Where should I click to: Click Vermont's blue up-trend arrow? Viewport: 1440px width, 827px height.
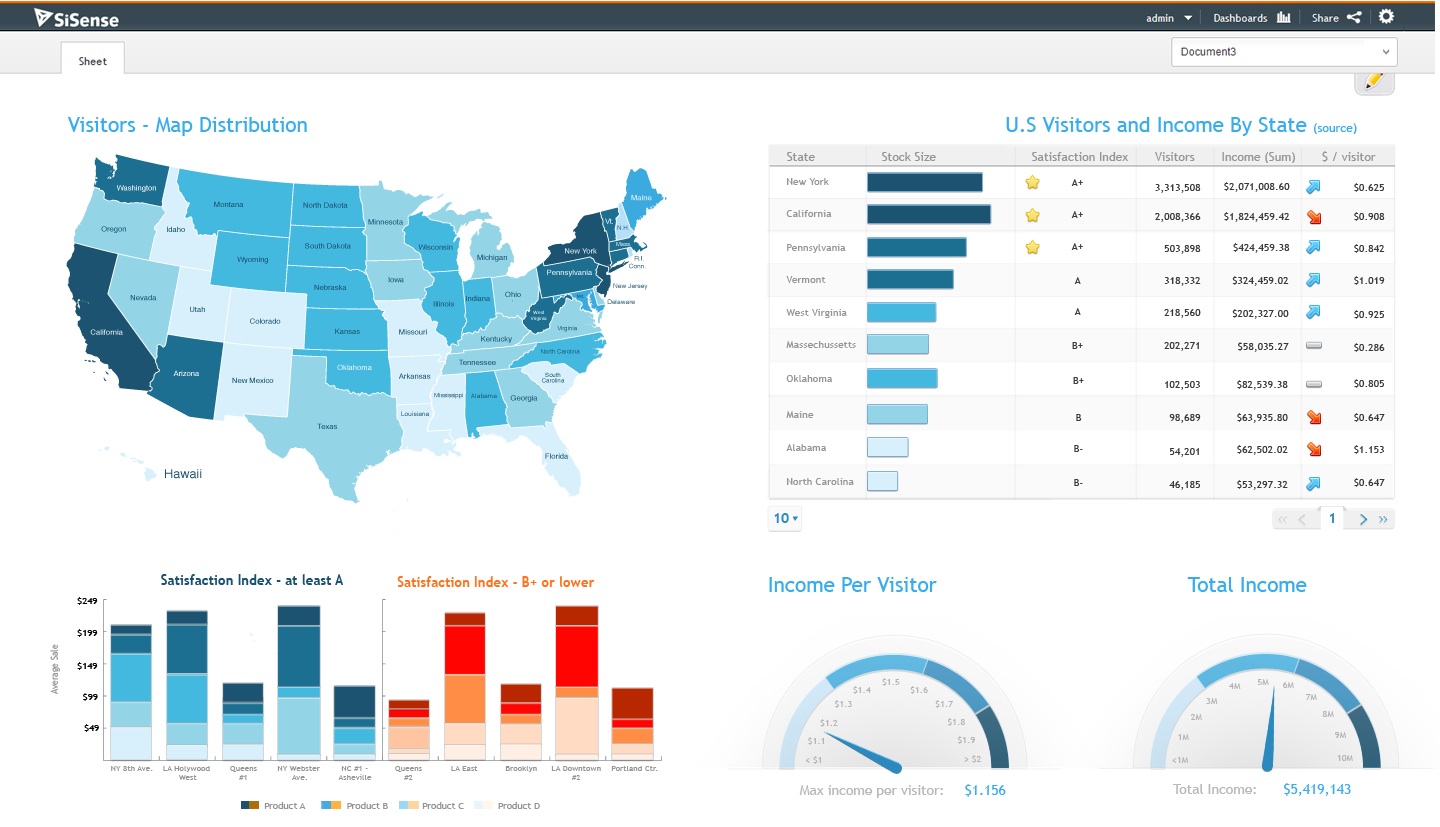click(x=1314, y=281)
